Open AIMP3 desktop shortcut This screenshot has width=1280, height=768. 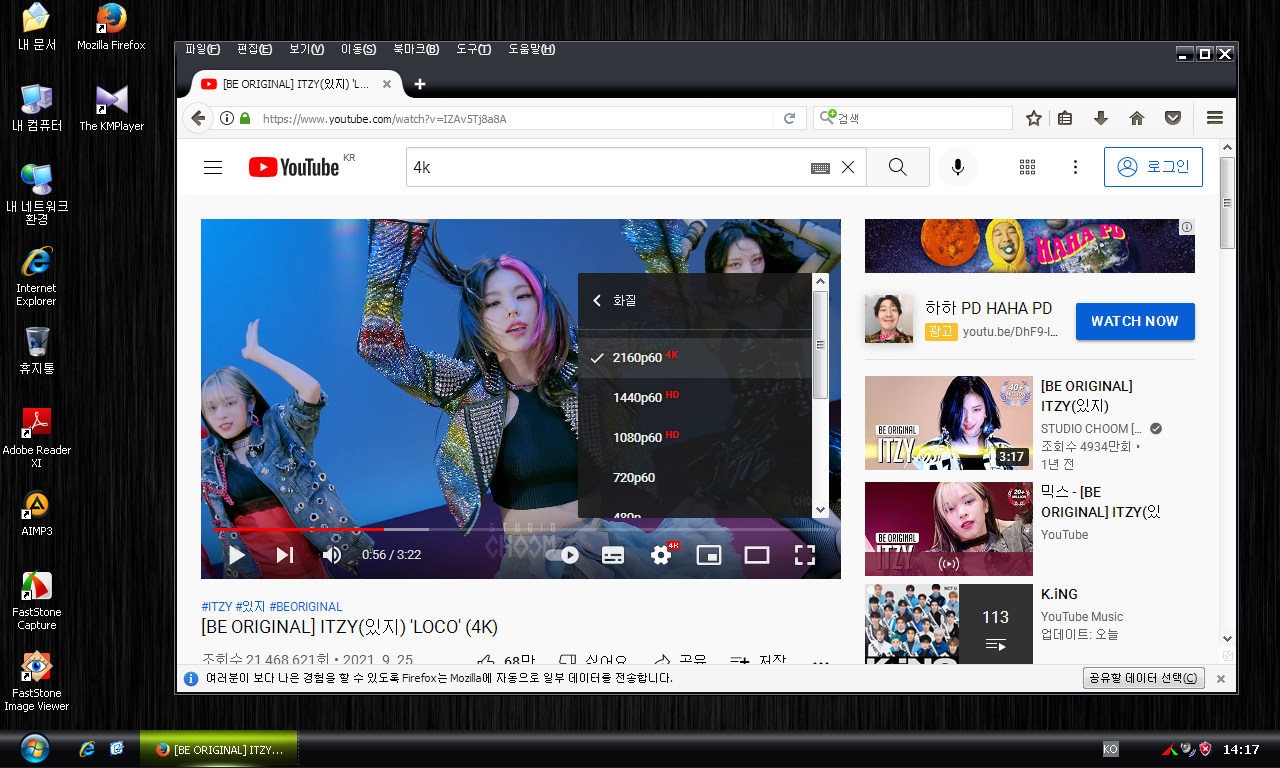(x=37, y=514)
